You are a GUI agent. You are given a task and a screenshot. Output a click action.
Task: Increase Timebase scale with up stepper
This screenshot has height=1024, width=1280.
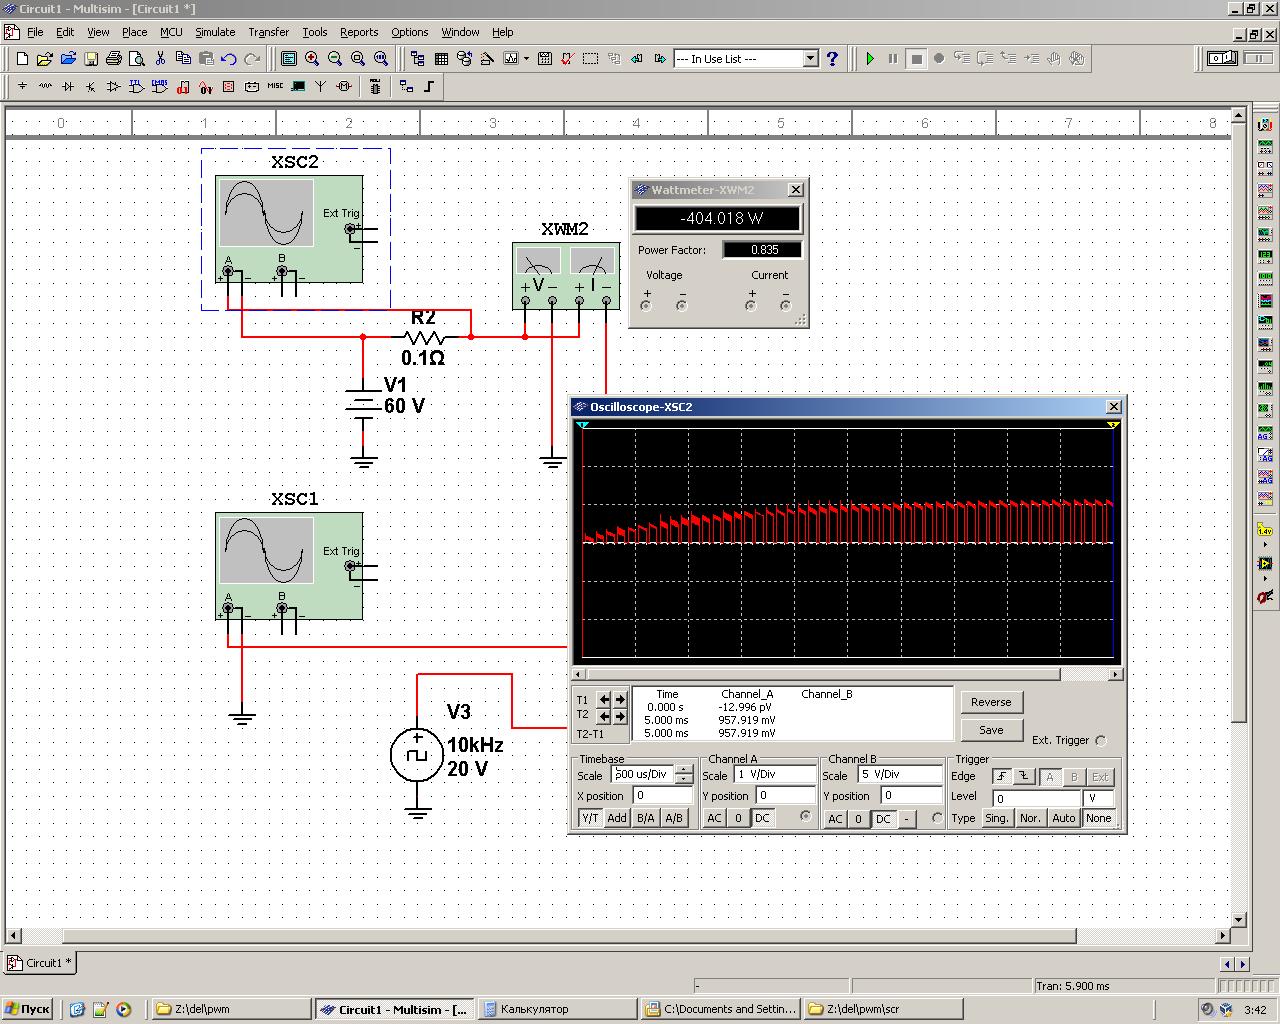click(x=684, y=770)
